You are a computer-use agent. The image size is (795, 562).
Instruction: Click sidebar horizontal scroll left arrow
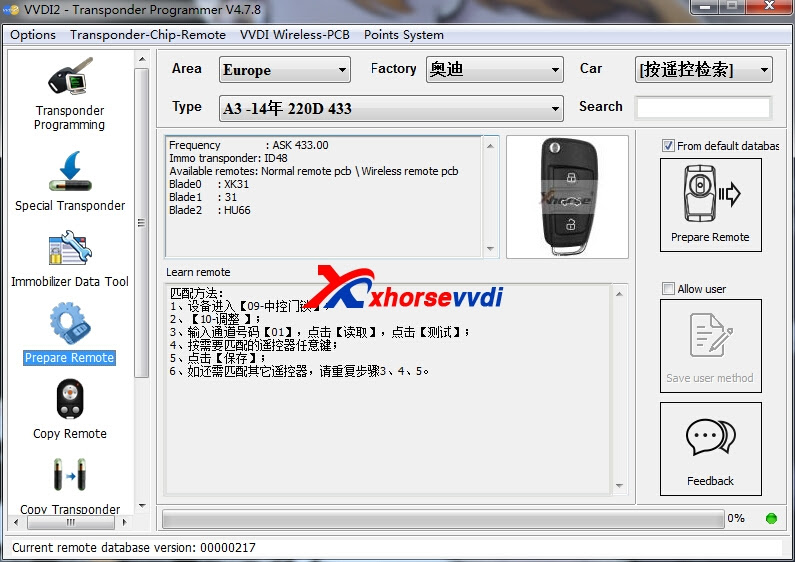16,521
